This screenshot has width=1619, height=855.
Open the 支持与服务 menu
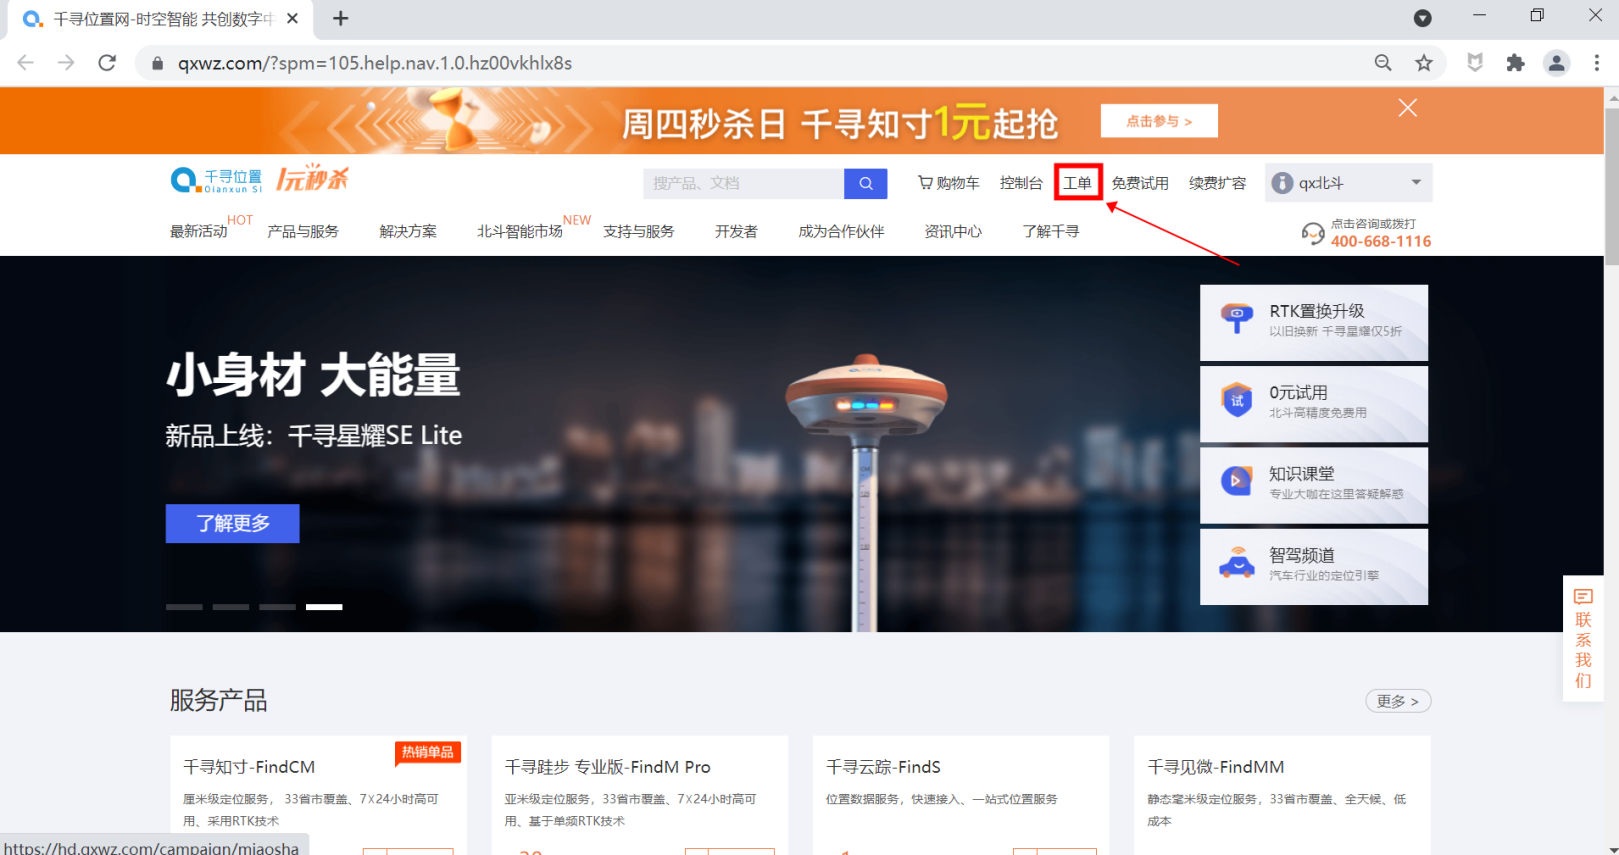(x=639, y=231)
